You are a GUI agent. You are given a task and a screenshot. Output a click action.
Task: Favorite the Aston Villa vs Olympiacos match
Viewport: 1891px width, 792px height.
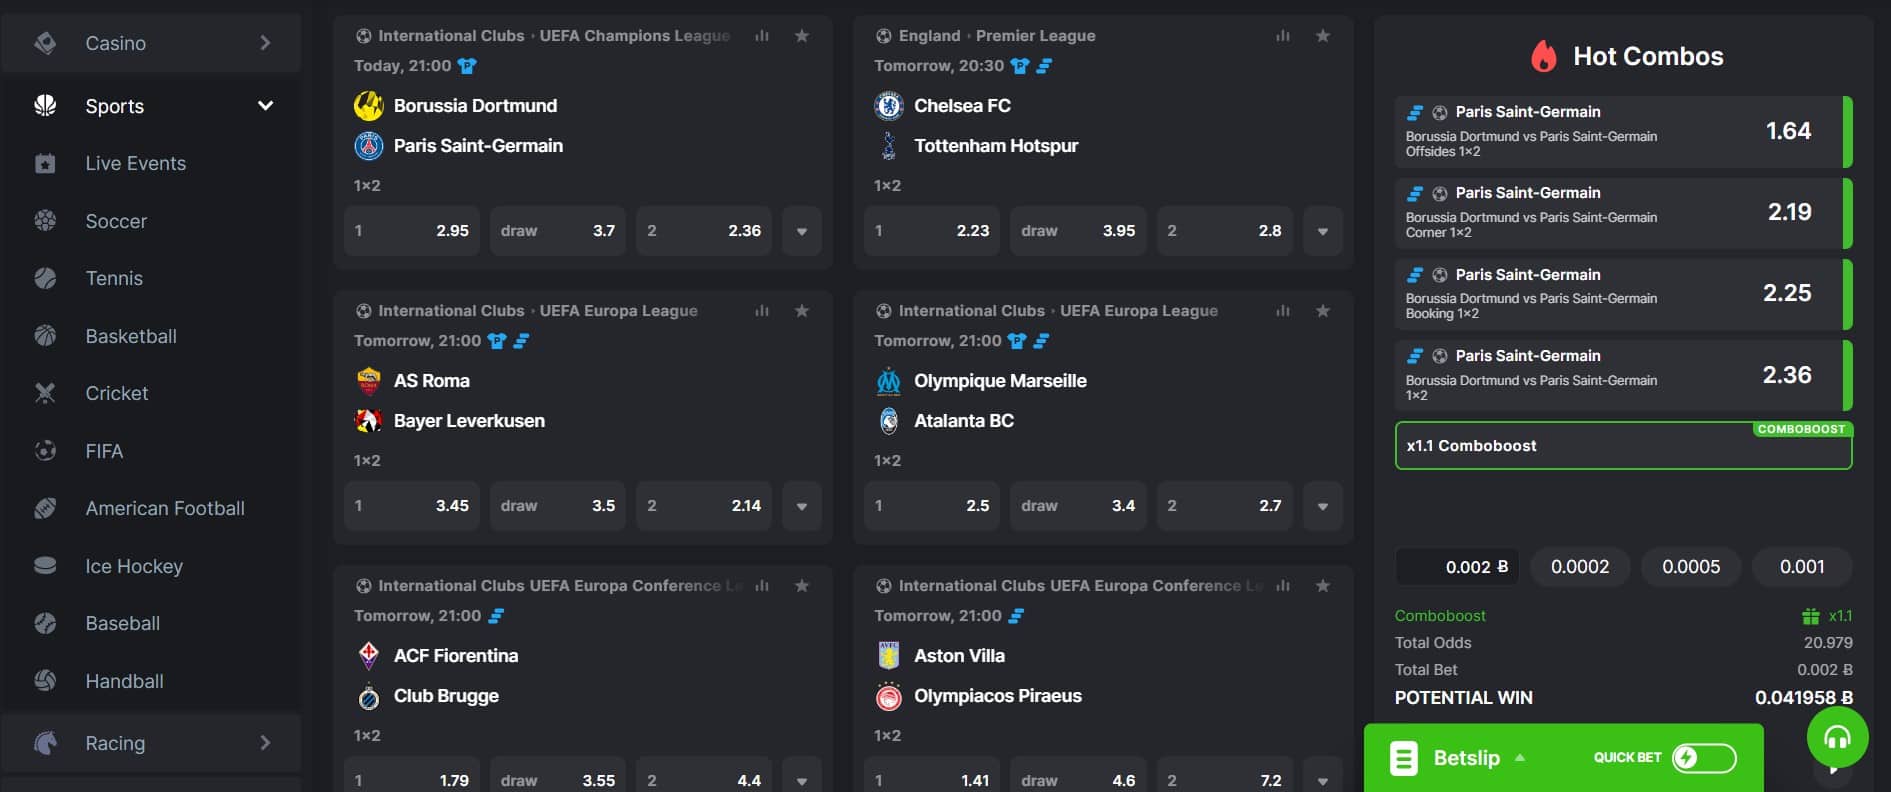1322,586
